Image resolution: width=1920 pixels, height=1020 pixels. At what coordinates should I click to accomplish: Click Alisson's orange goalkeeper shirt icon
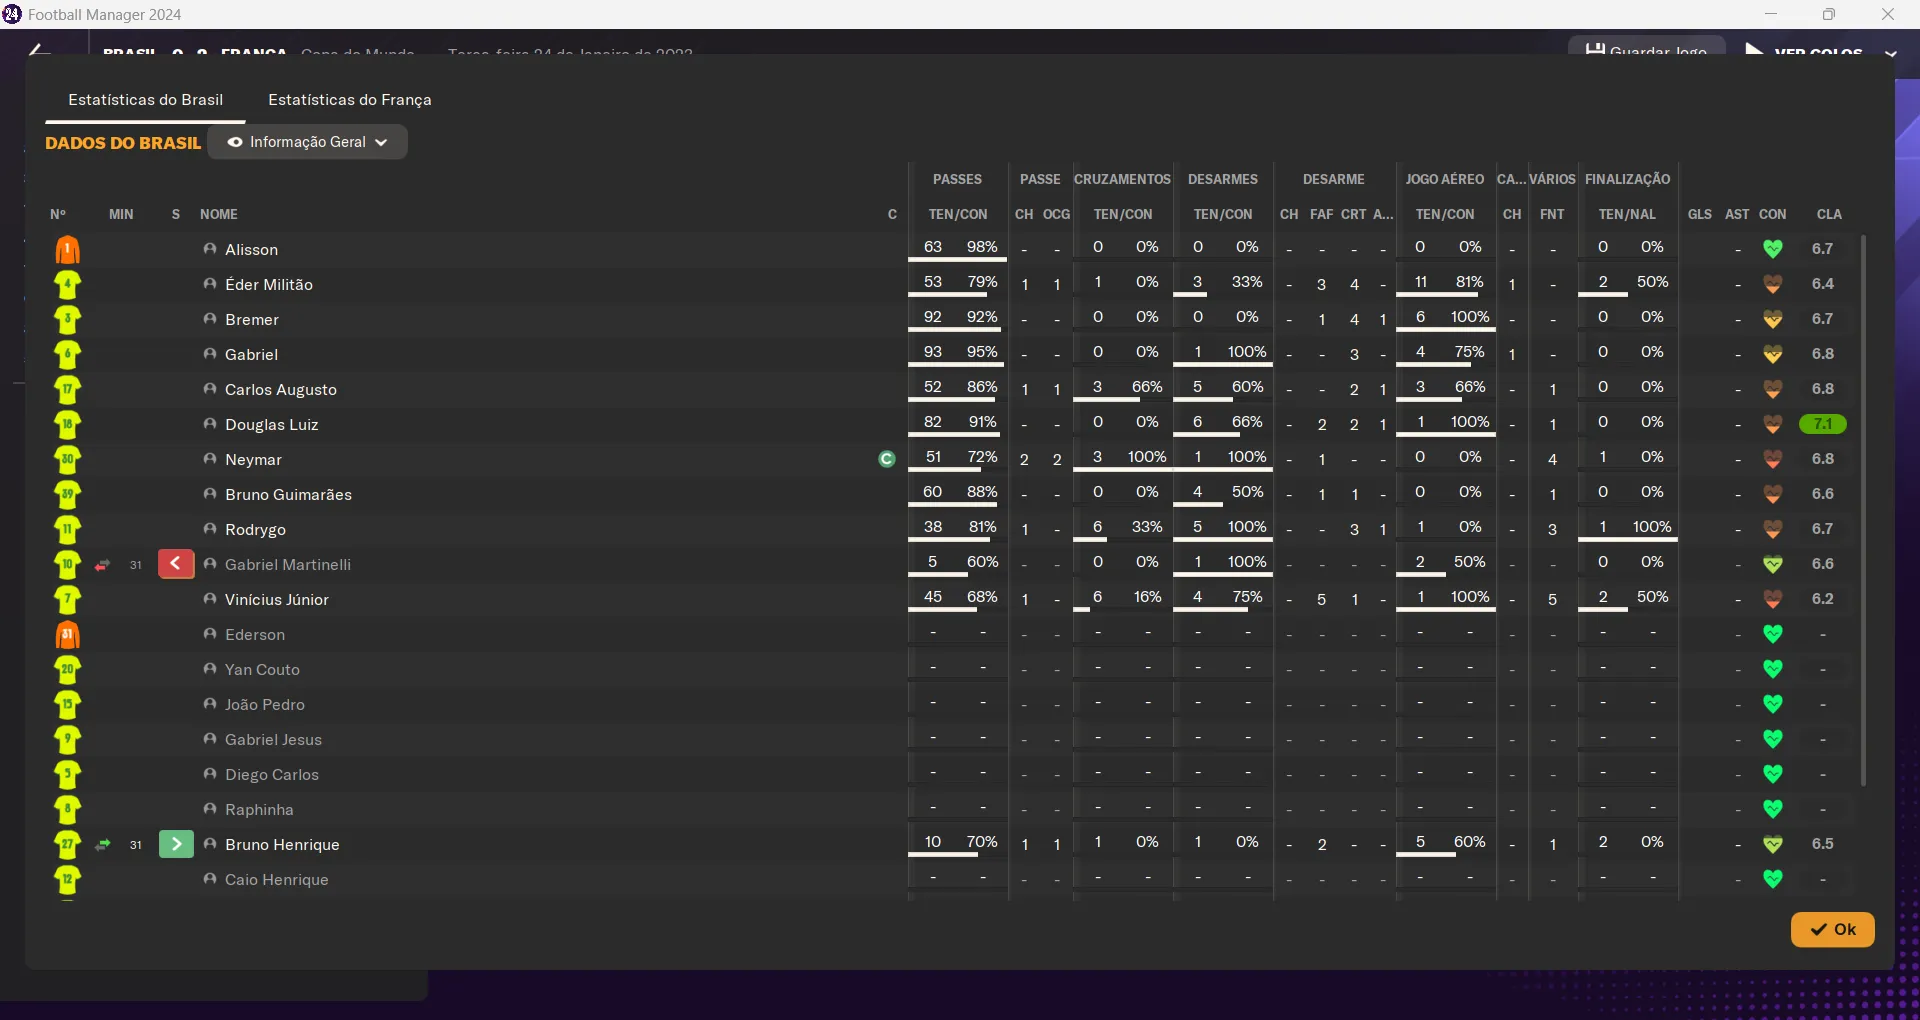[x=67, y=250]
